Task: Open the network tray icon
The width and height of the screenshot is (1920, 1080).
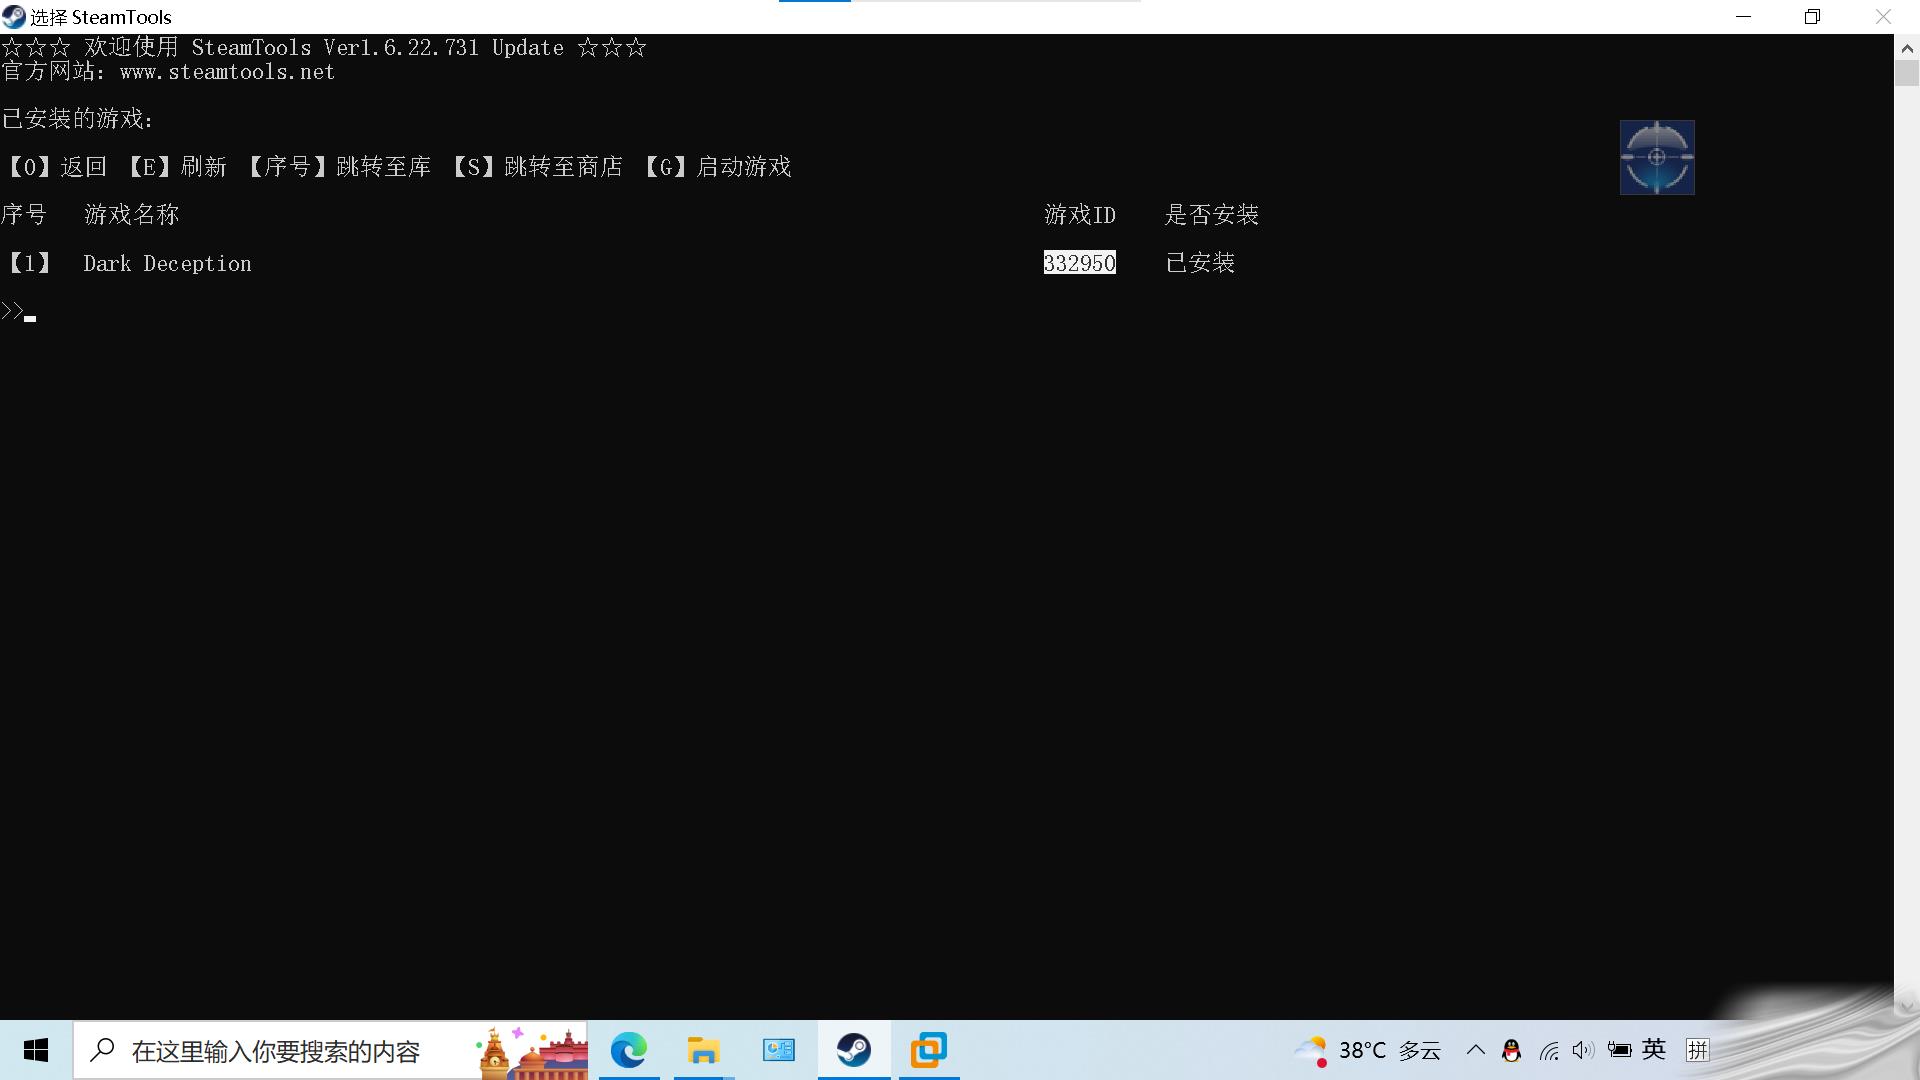Action: coord(1549,1050)
